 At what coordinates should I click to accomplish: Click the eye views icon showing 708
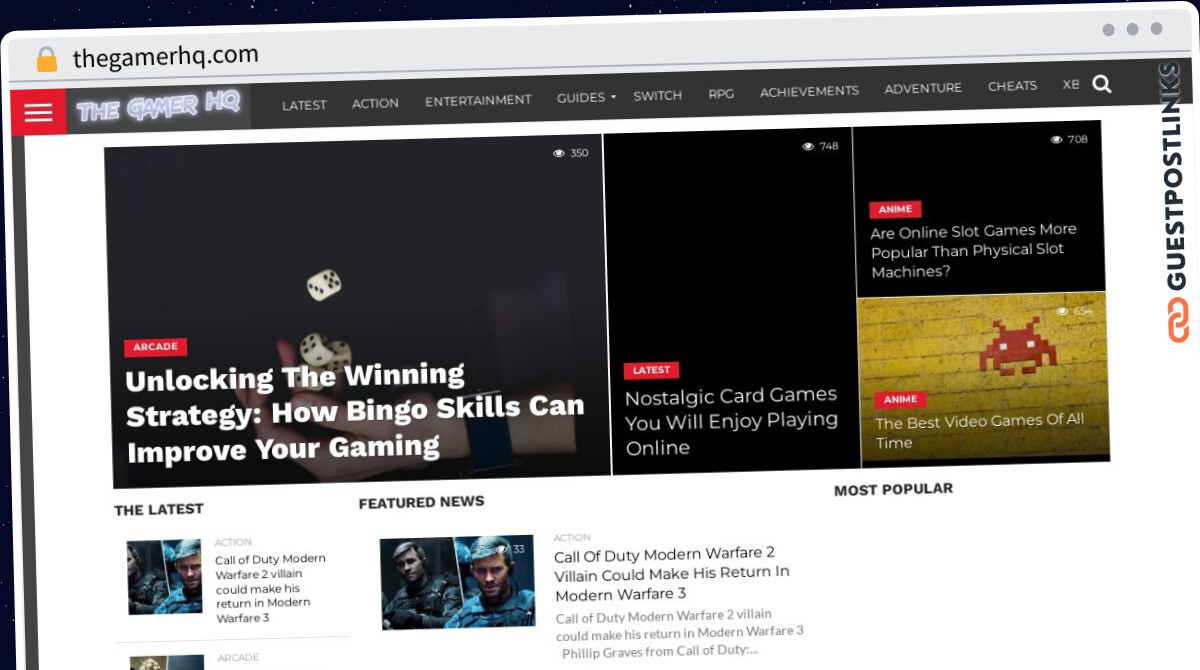1057,139
